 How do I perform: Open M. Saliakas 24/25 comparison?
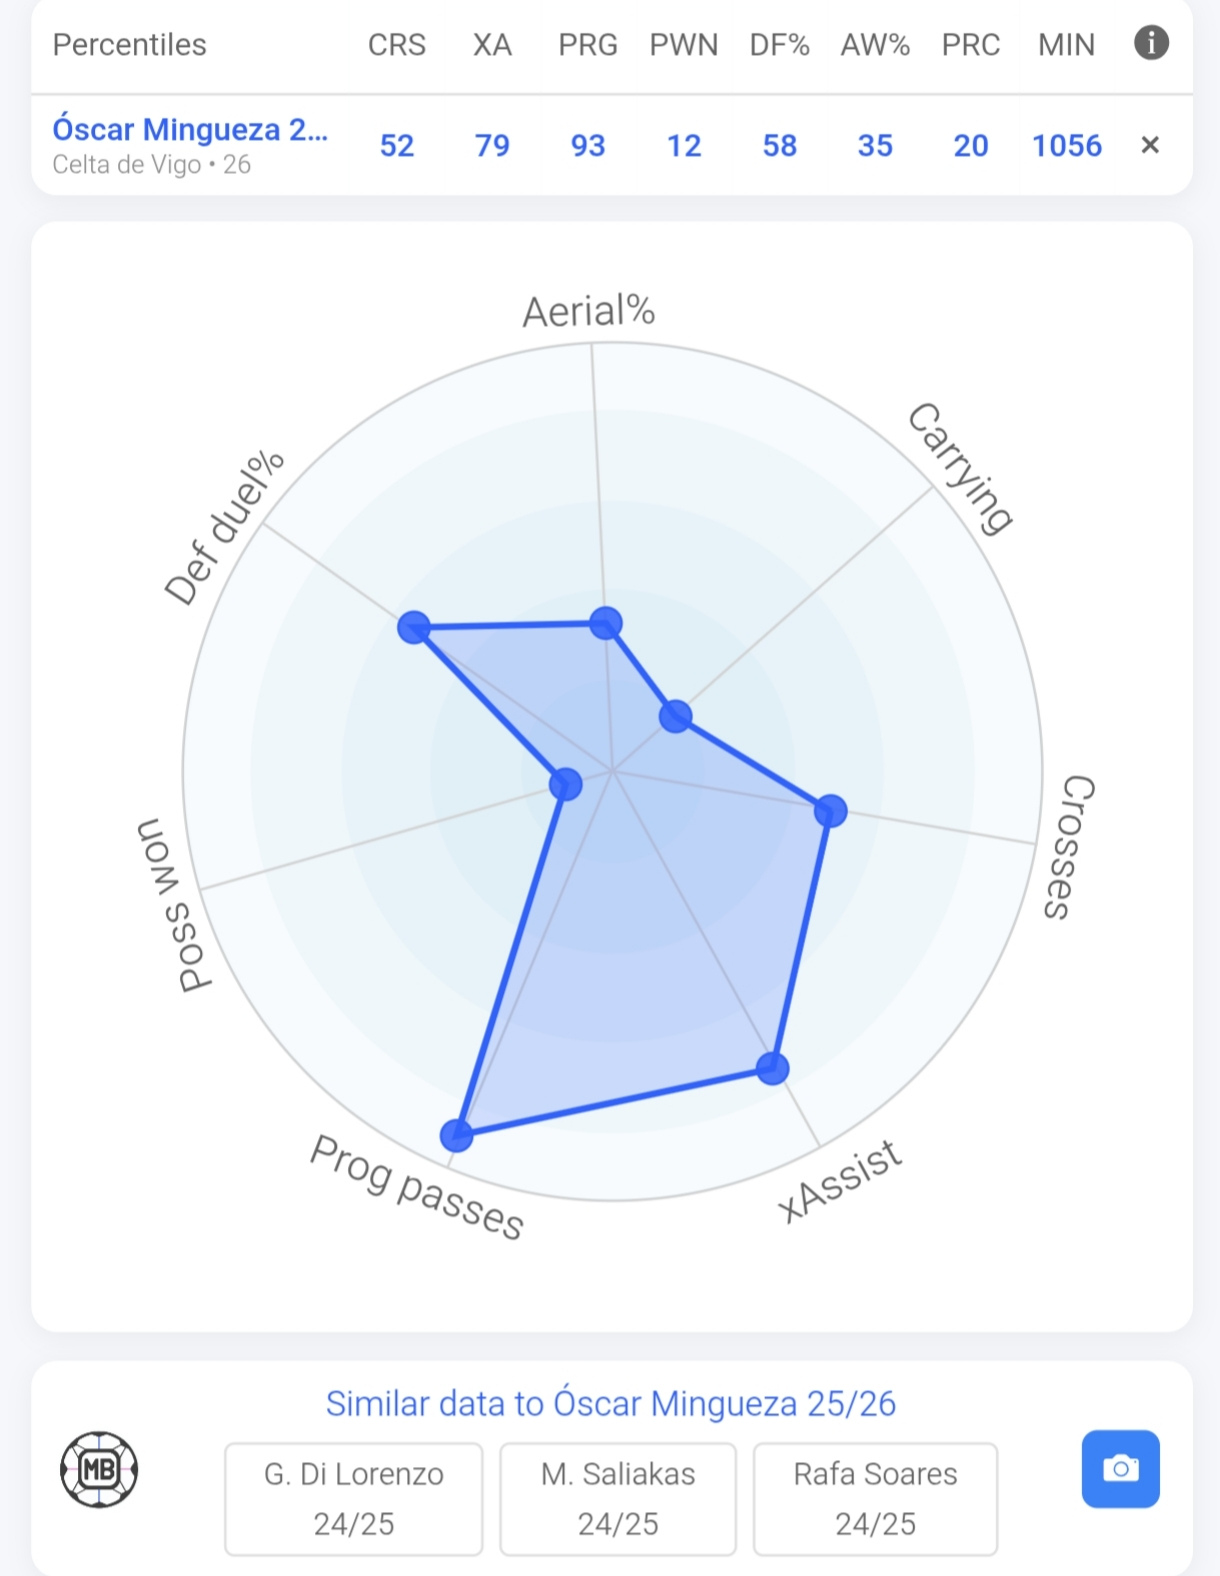618,1498
